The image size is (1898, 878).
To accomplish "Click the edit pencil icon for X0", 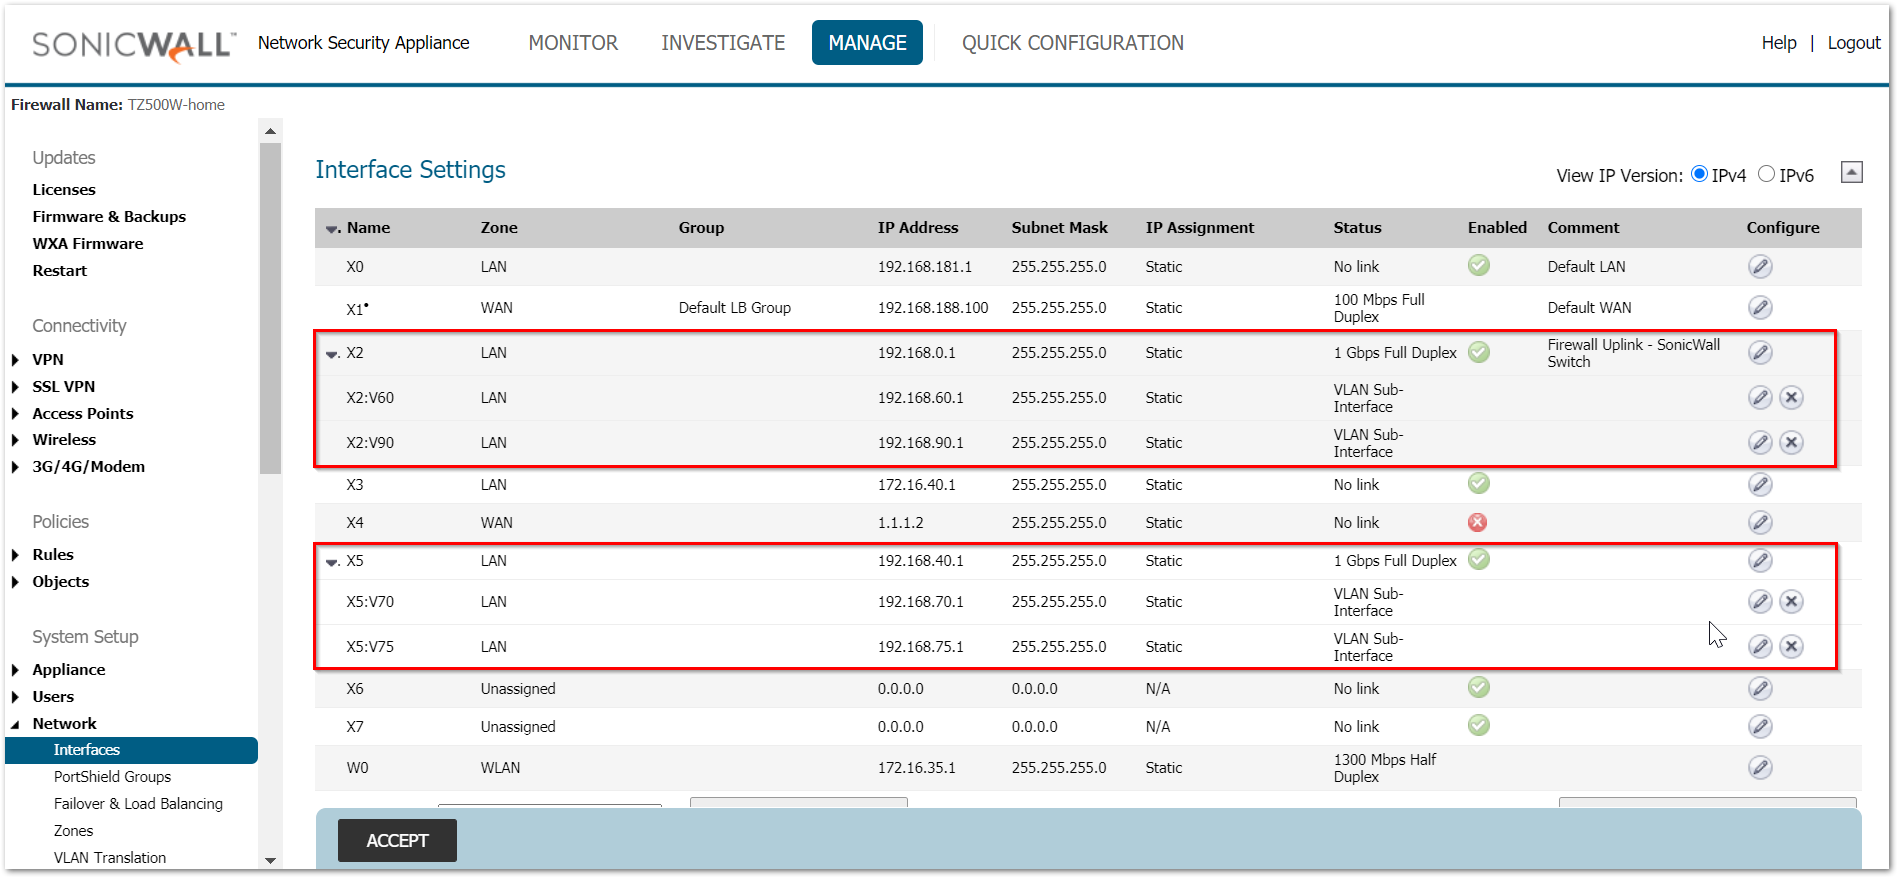I will (x=1760, y=267).
